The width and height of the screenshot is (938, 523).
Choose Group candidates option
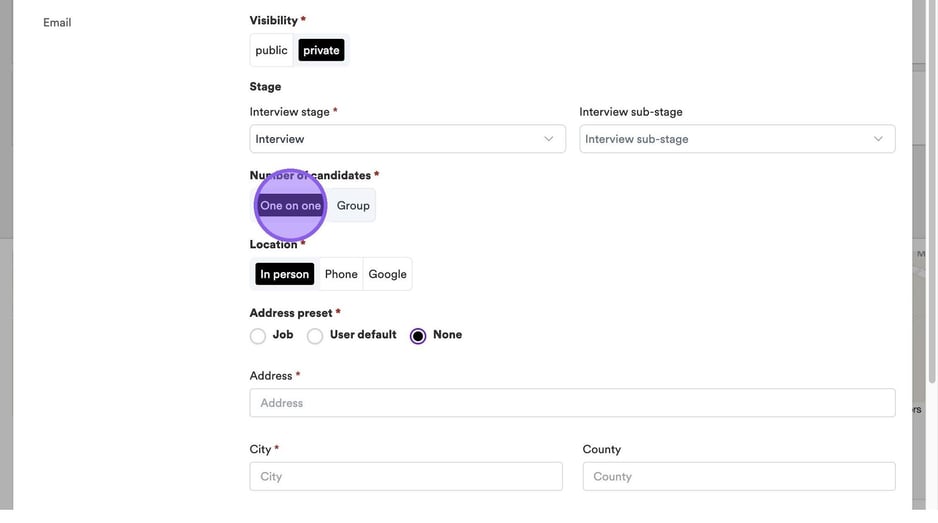click(x=353, y=206)
